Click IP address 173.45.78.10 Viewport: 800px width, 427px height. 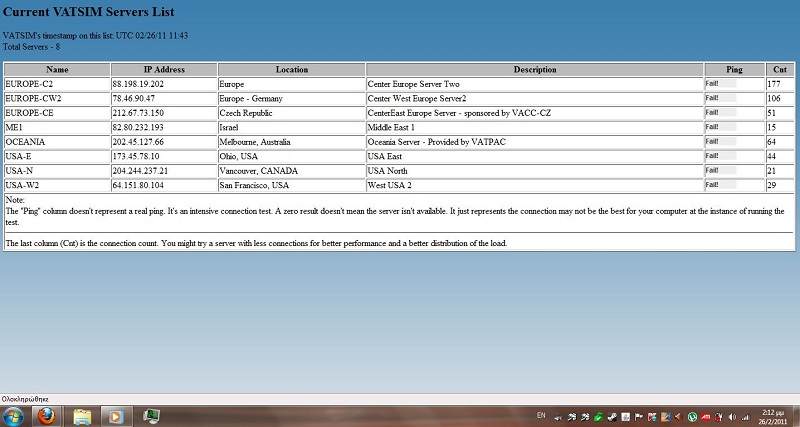pyautogui.click(x=136, y=156)
